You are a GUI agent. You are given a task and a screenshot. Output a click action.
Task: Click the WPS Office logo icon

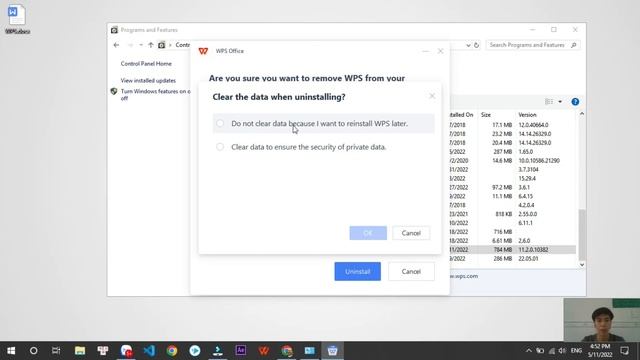point(203,51)
